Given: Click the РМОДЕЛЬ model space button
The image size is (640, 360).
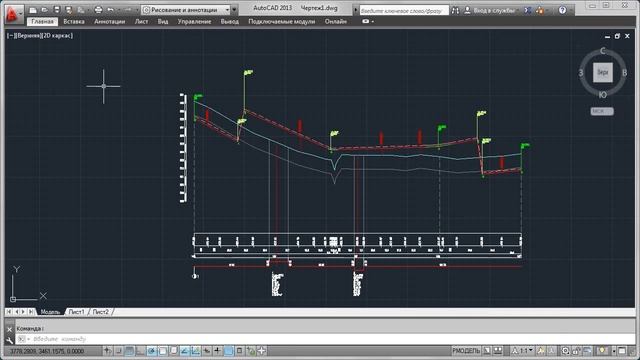Looking at the screenshot, I should coord(466,351).
